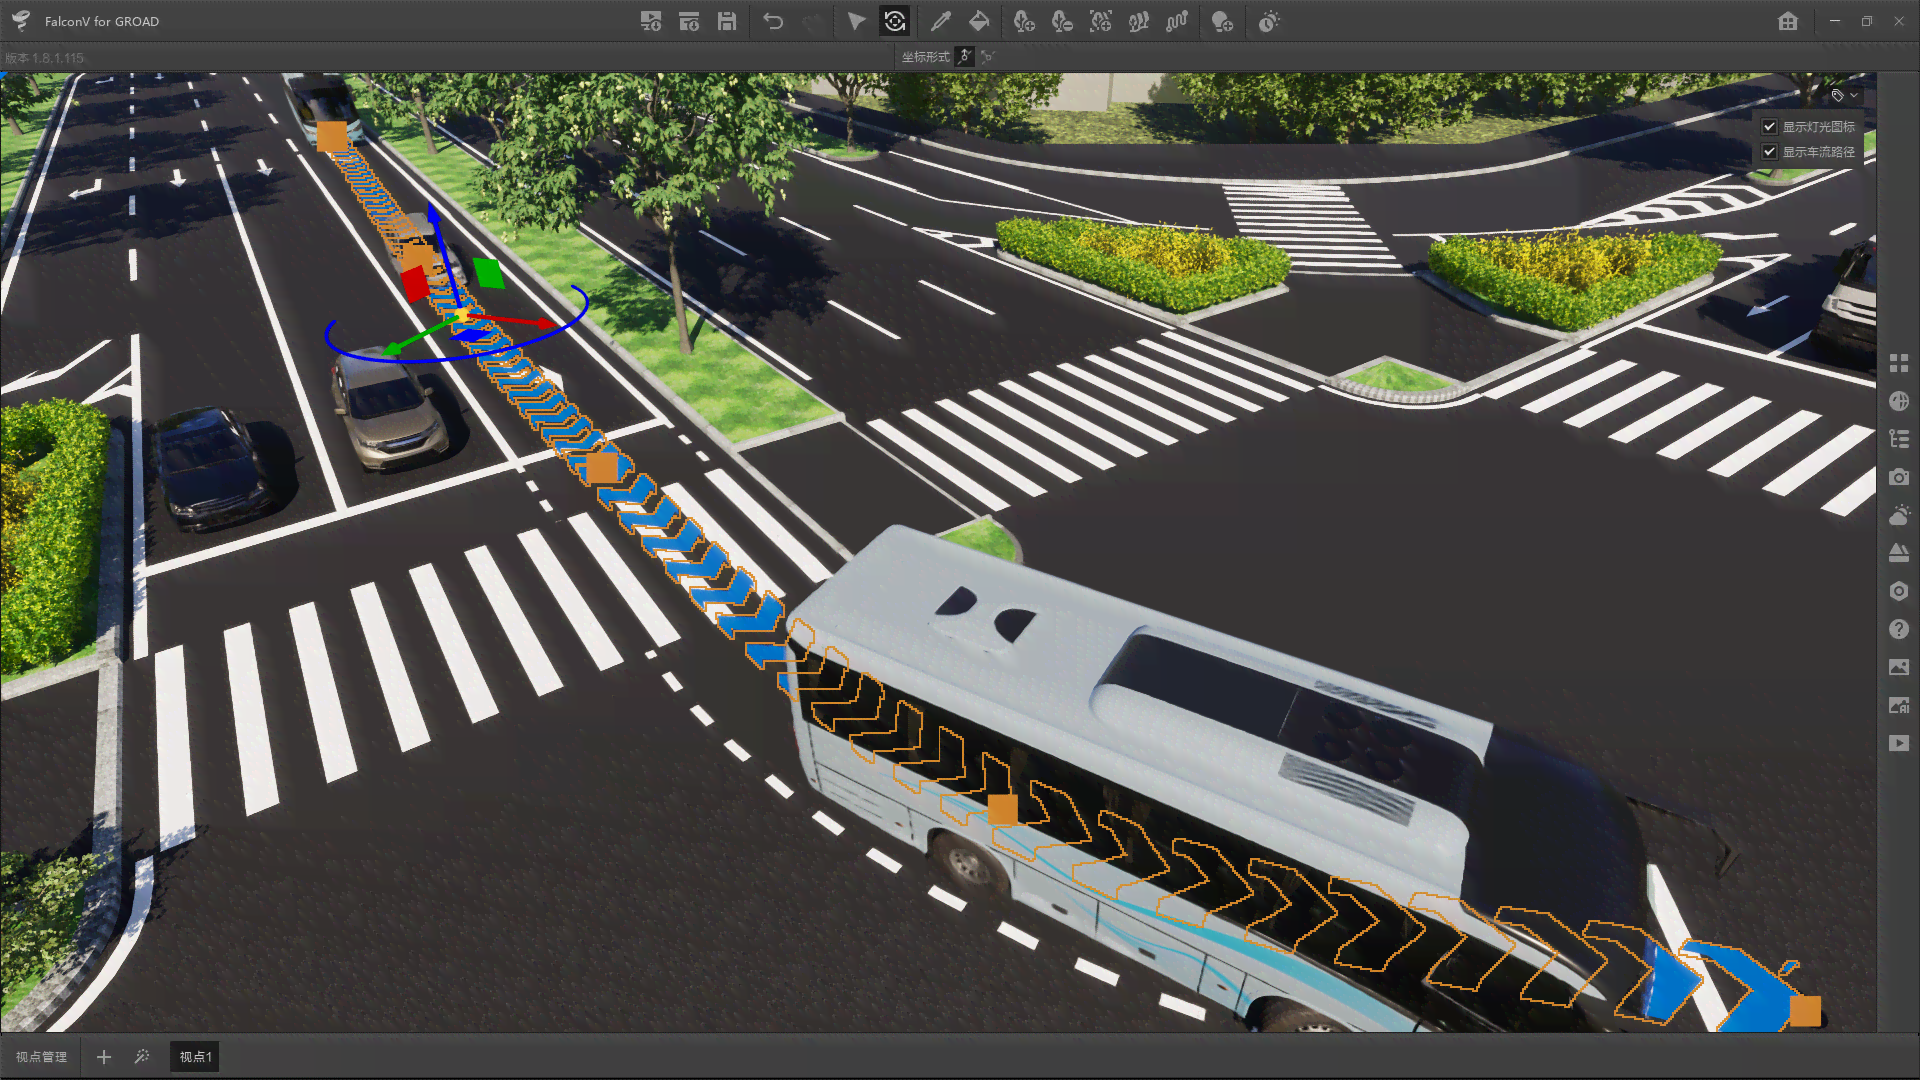Image resolution: width=1920 pixels, height=1080 pixels.
Task: Choose the paint bucket fill tool
Action: 979,21
